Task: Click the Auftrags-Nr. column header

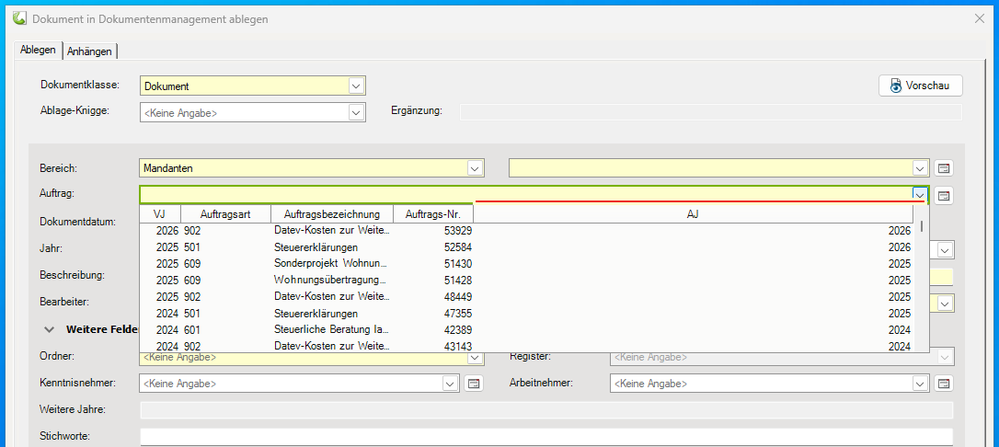Action: (x=433, y=214)
